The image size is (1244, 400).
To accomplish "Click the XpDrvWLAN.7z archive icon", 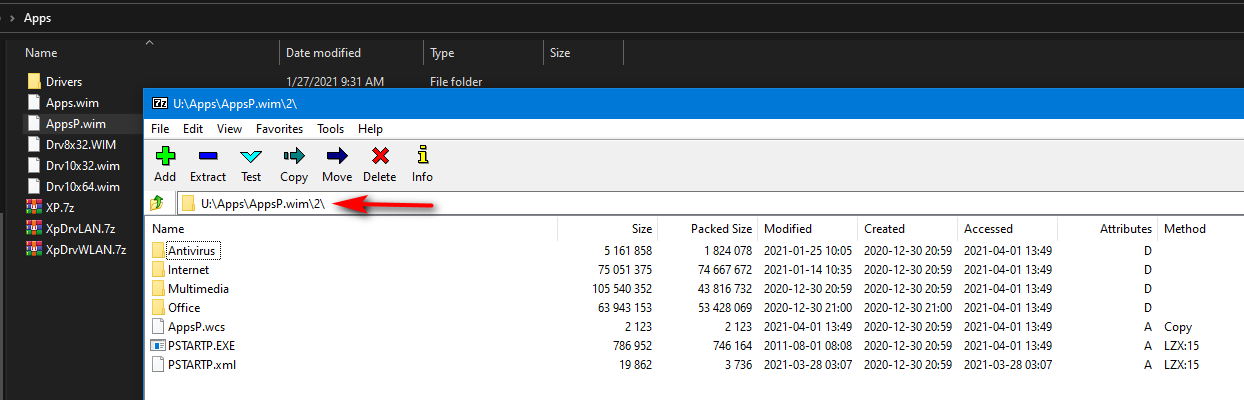I will 34,249.
